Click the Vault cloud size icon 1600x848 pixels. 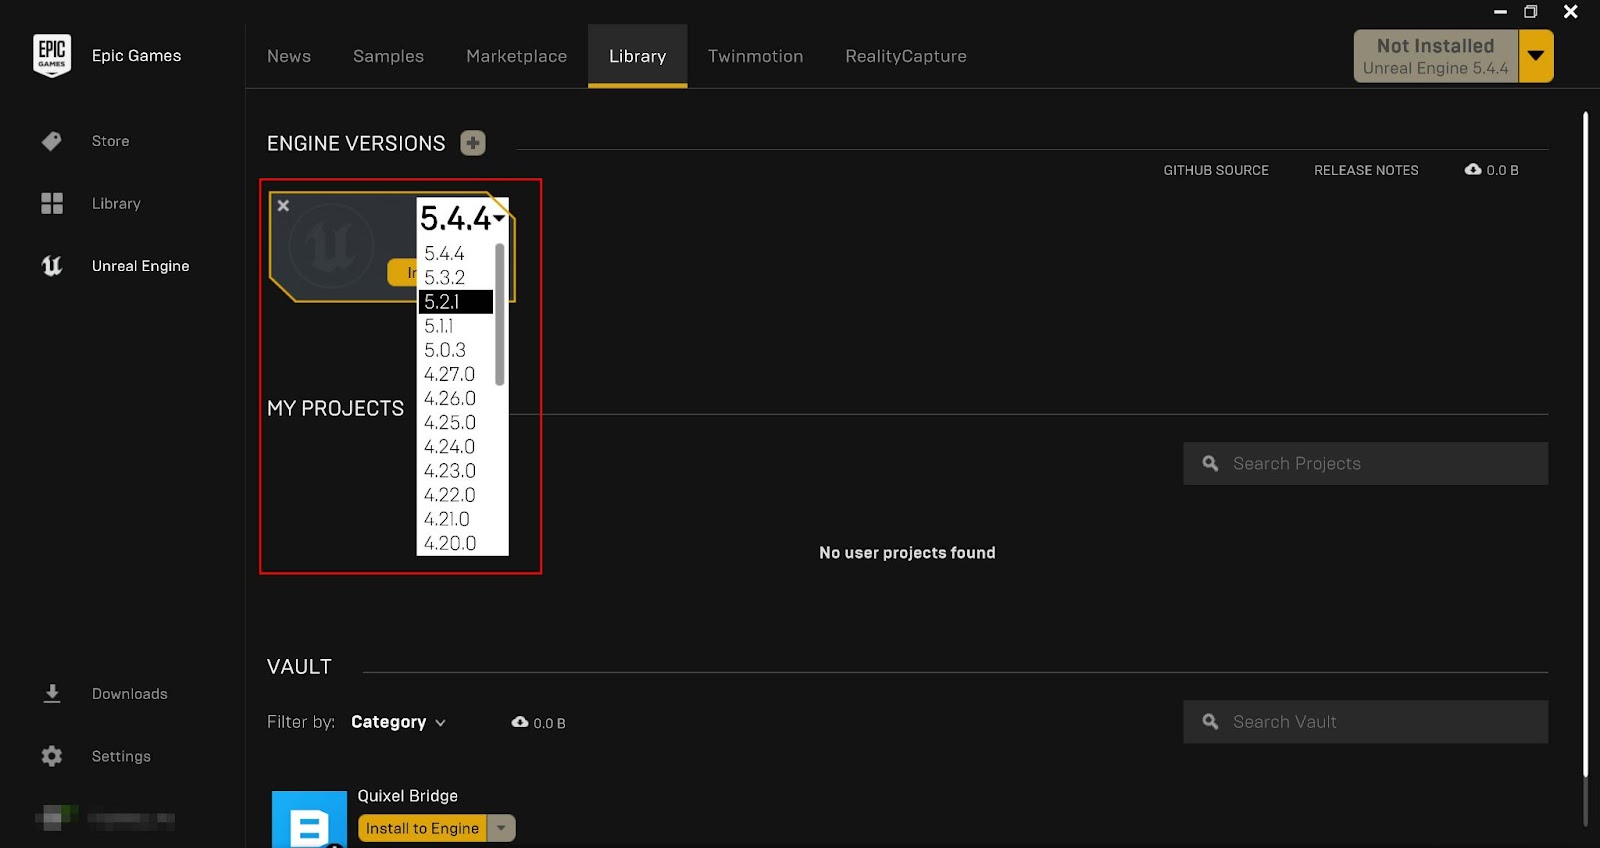[x=520, y=722]
